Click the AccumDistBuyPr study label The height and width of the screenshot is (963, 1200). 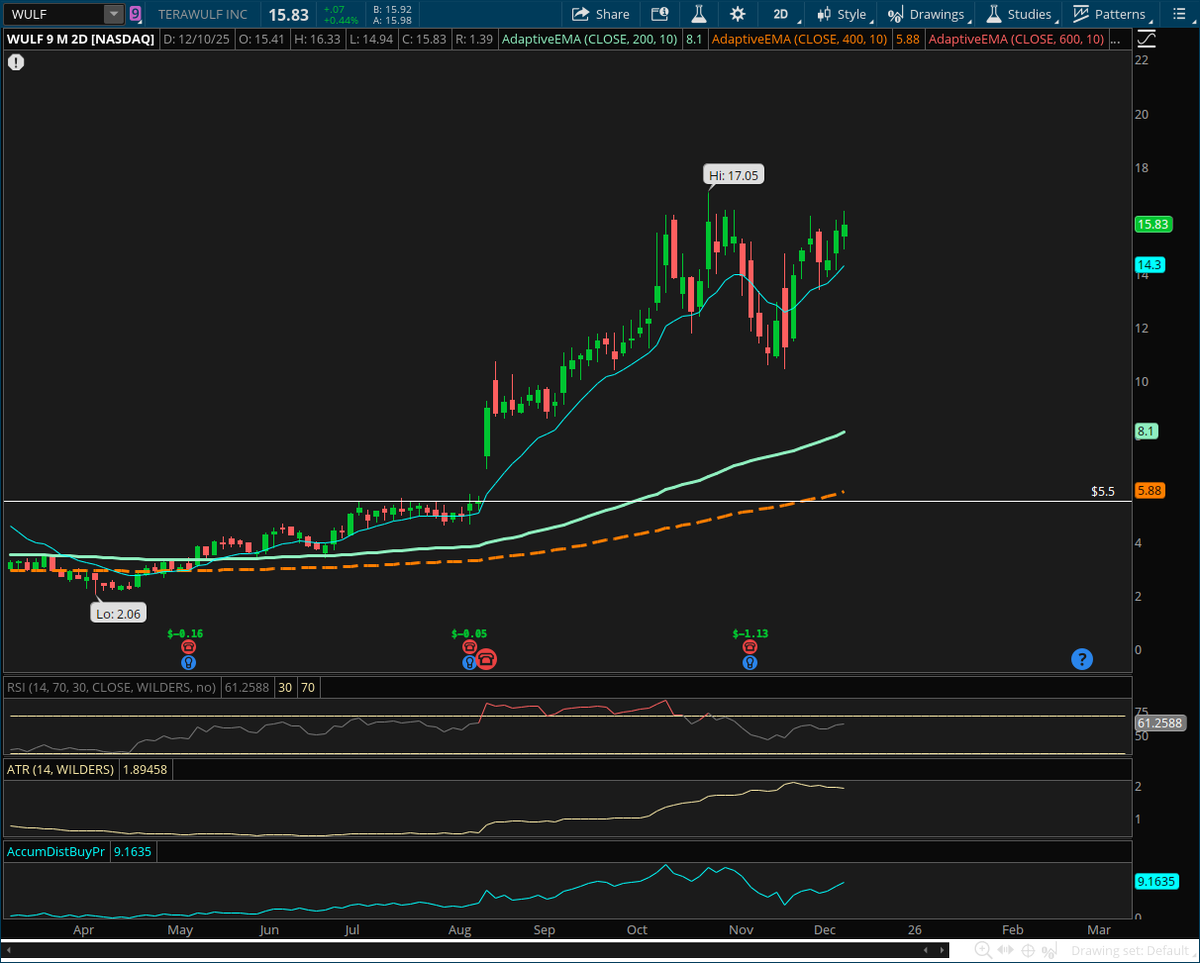56,852
